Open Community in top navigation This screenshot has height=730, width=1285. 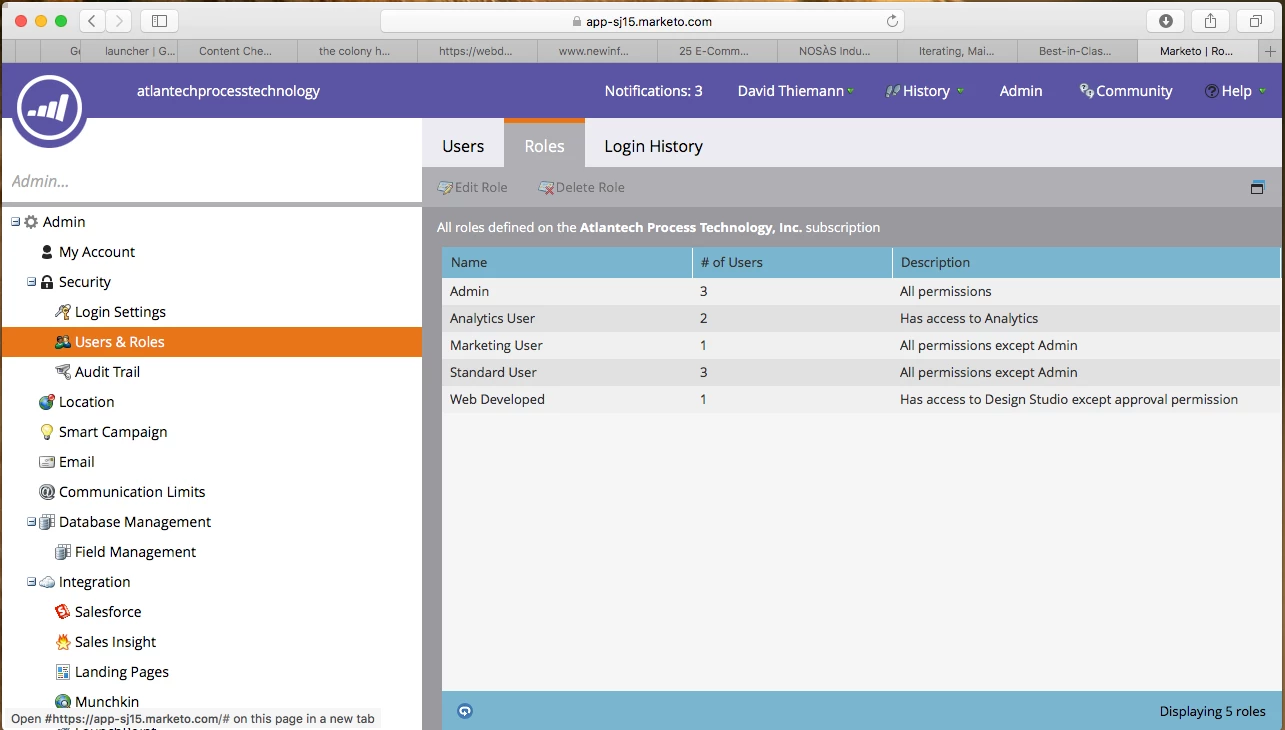(1126, 91)
